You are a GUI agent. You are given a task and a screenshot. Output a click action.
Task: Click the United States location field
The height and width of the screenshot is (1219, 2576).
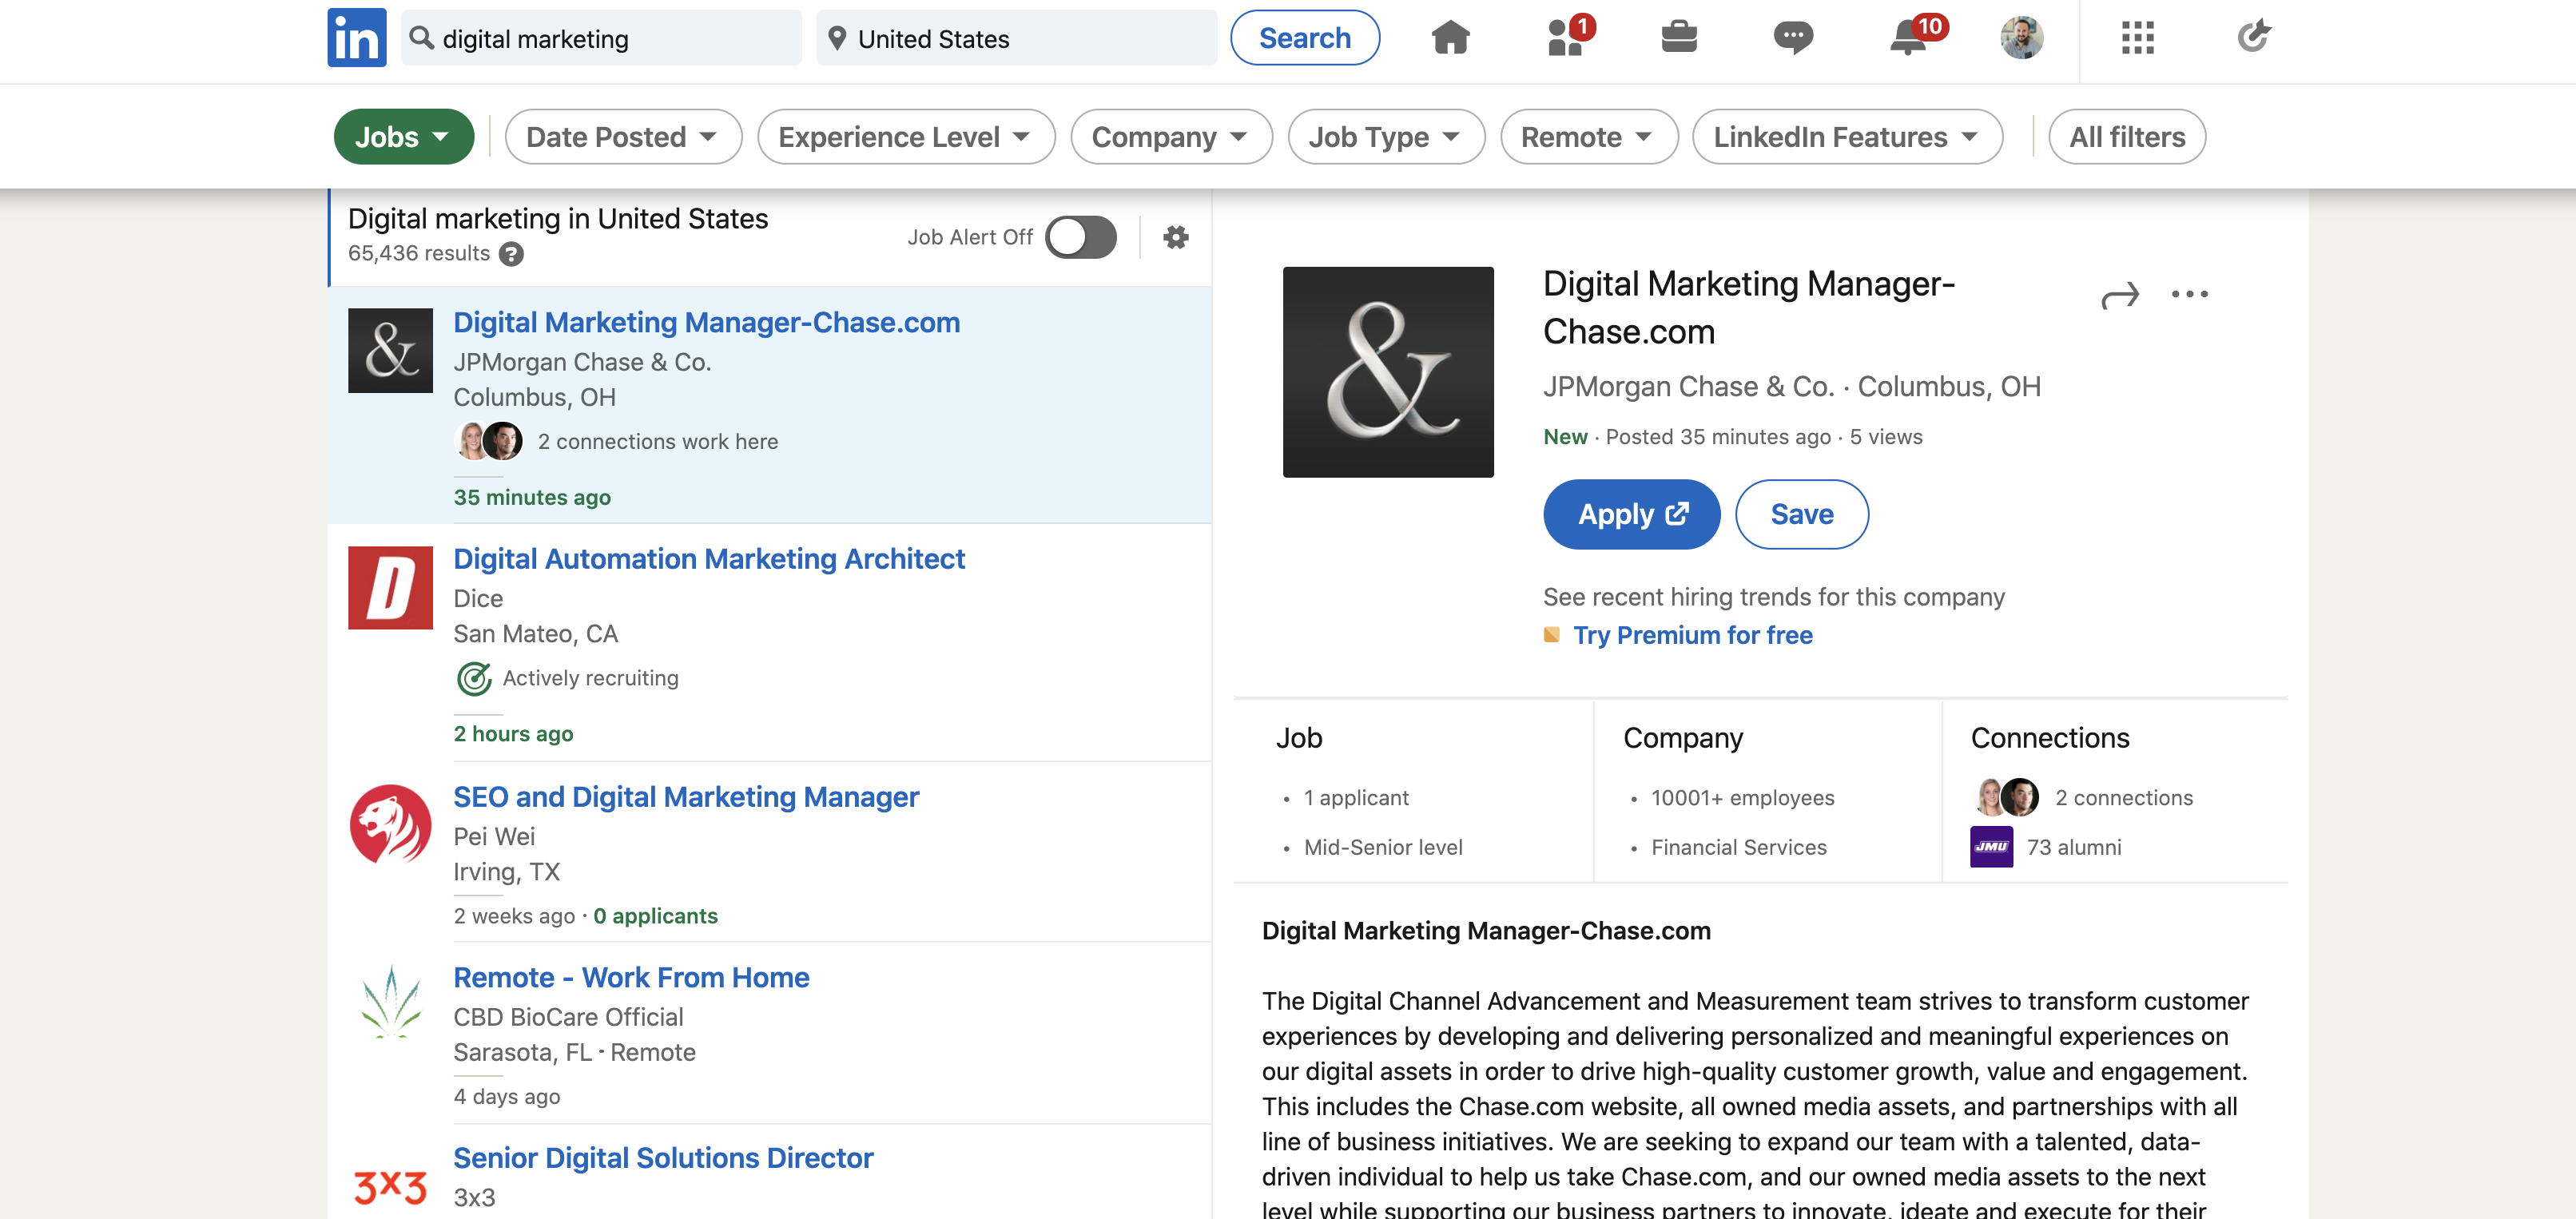click(1016, 38)
